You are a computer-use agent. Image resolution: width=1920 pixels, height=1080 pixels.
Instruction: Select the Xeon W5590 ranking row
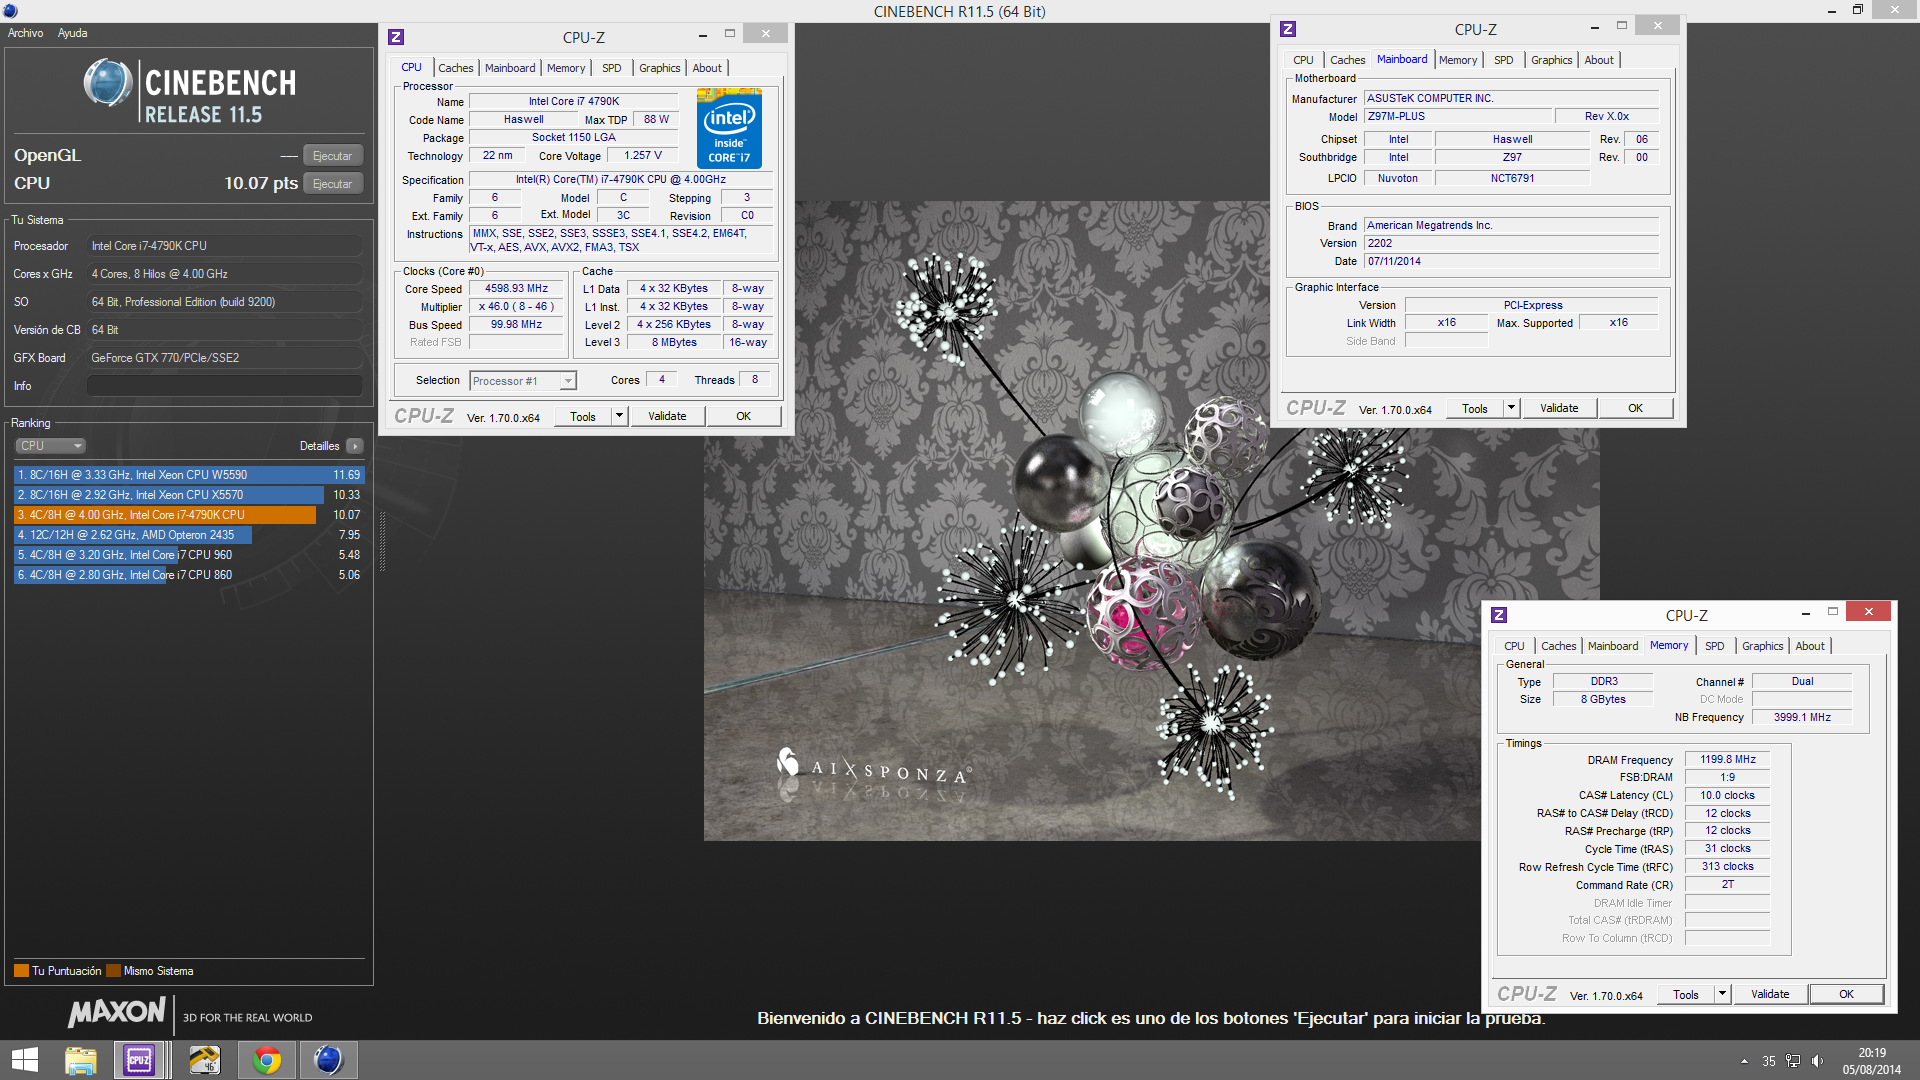click(189, 475)
